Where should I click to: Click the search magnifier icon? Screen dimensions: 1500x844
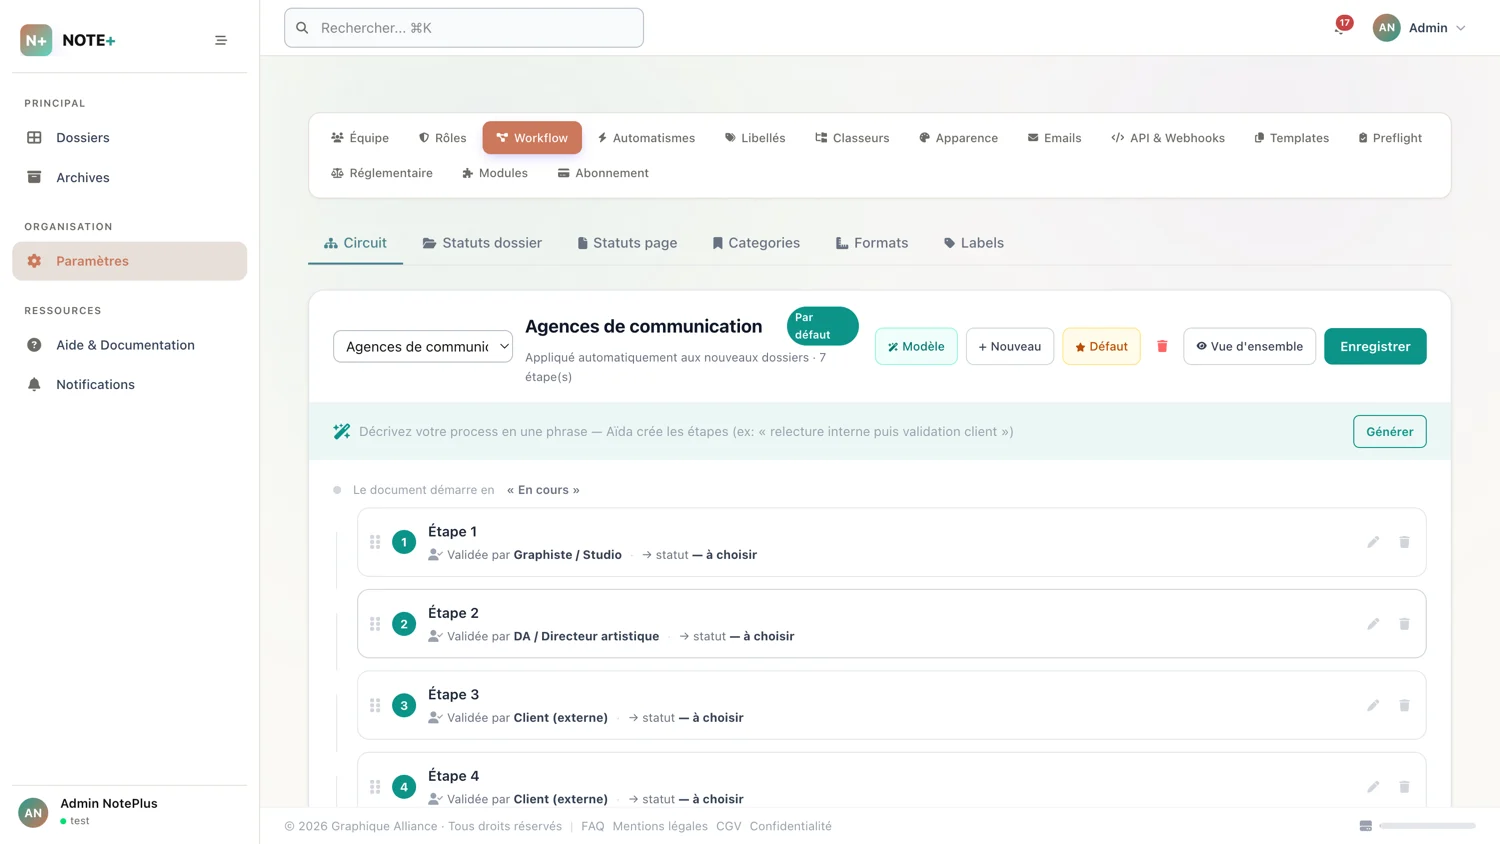point(302,28)
